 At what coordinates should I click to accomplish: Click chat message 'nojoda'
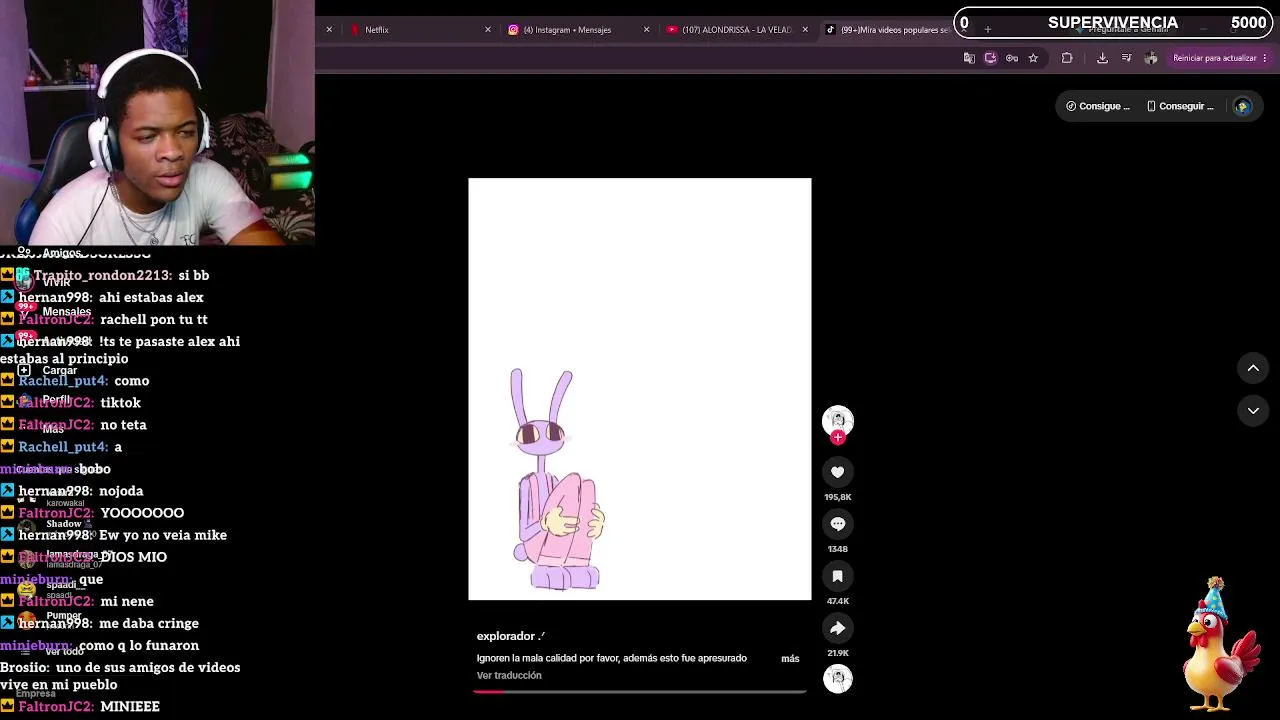[x=121, y=491]
